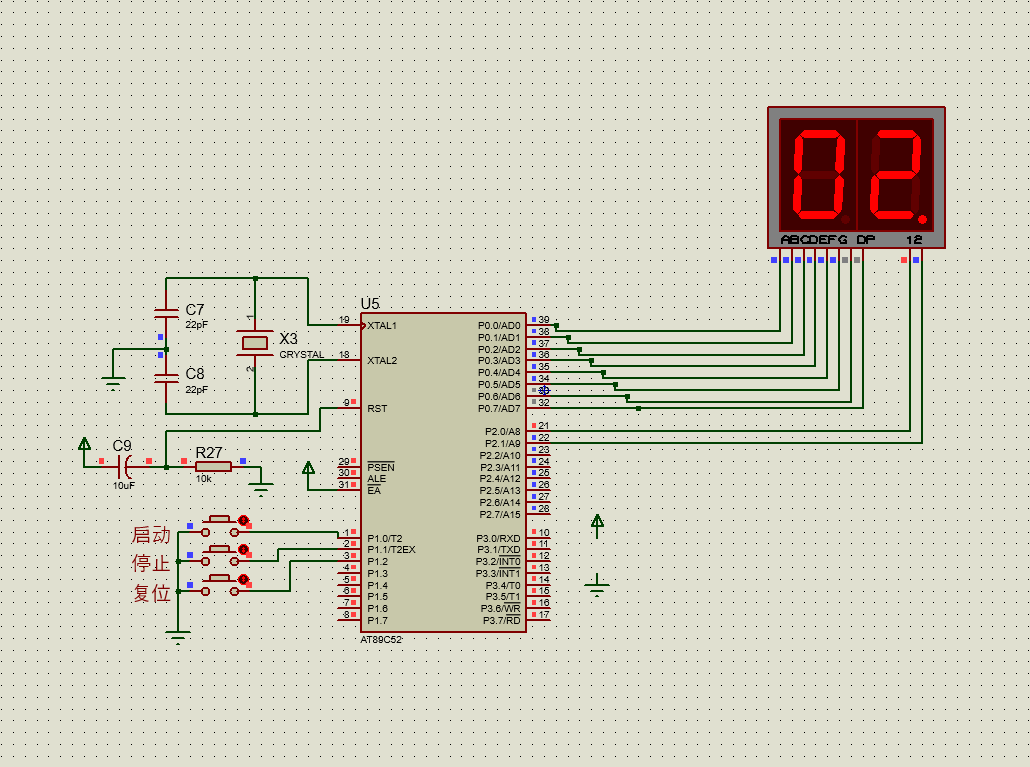This screenshot has width=1030, height=767.
Task: Select the crystal oscillator X3 component
Action: (255, 343)
